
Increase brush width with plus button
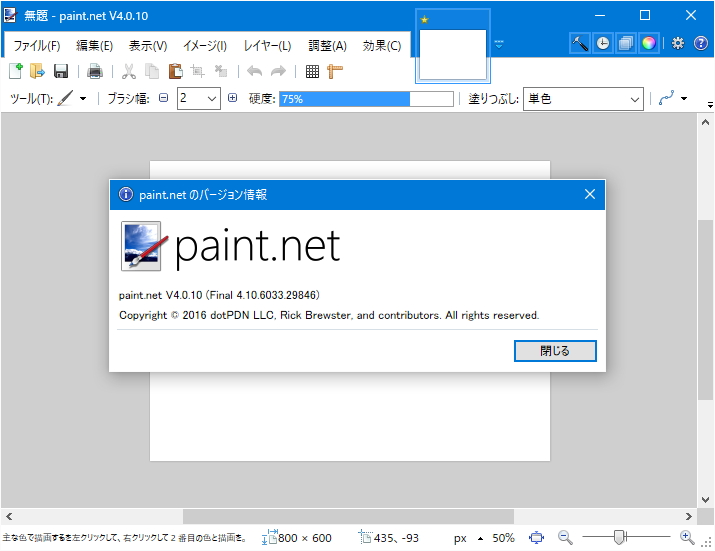pos(233,98)
